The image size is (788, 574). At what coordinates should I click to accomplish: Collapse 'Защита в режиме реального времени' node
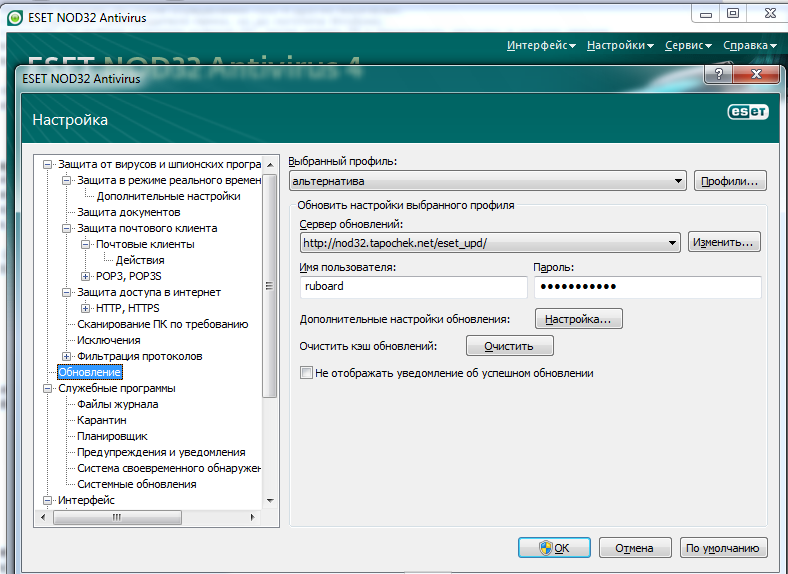66,180
